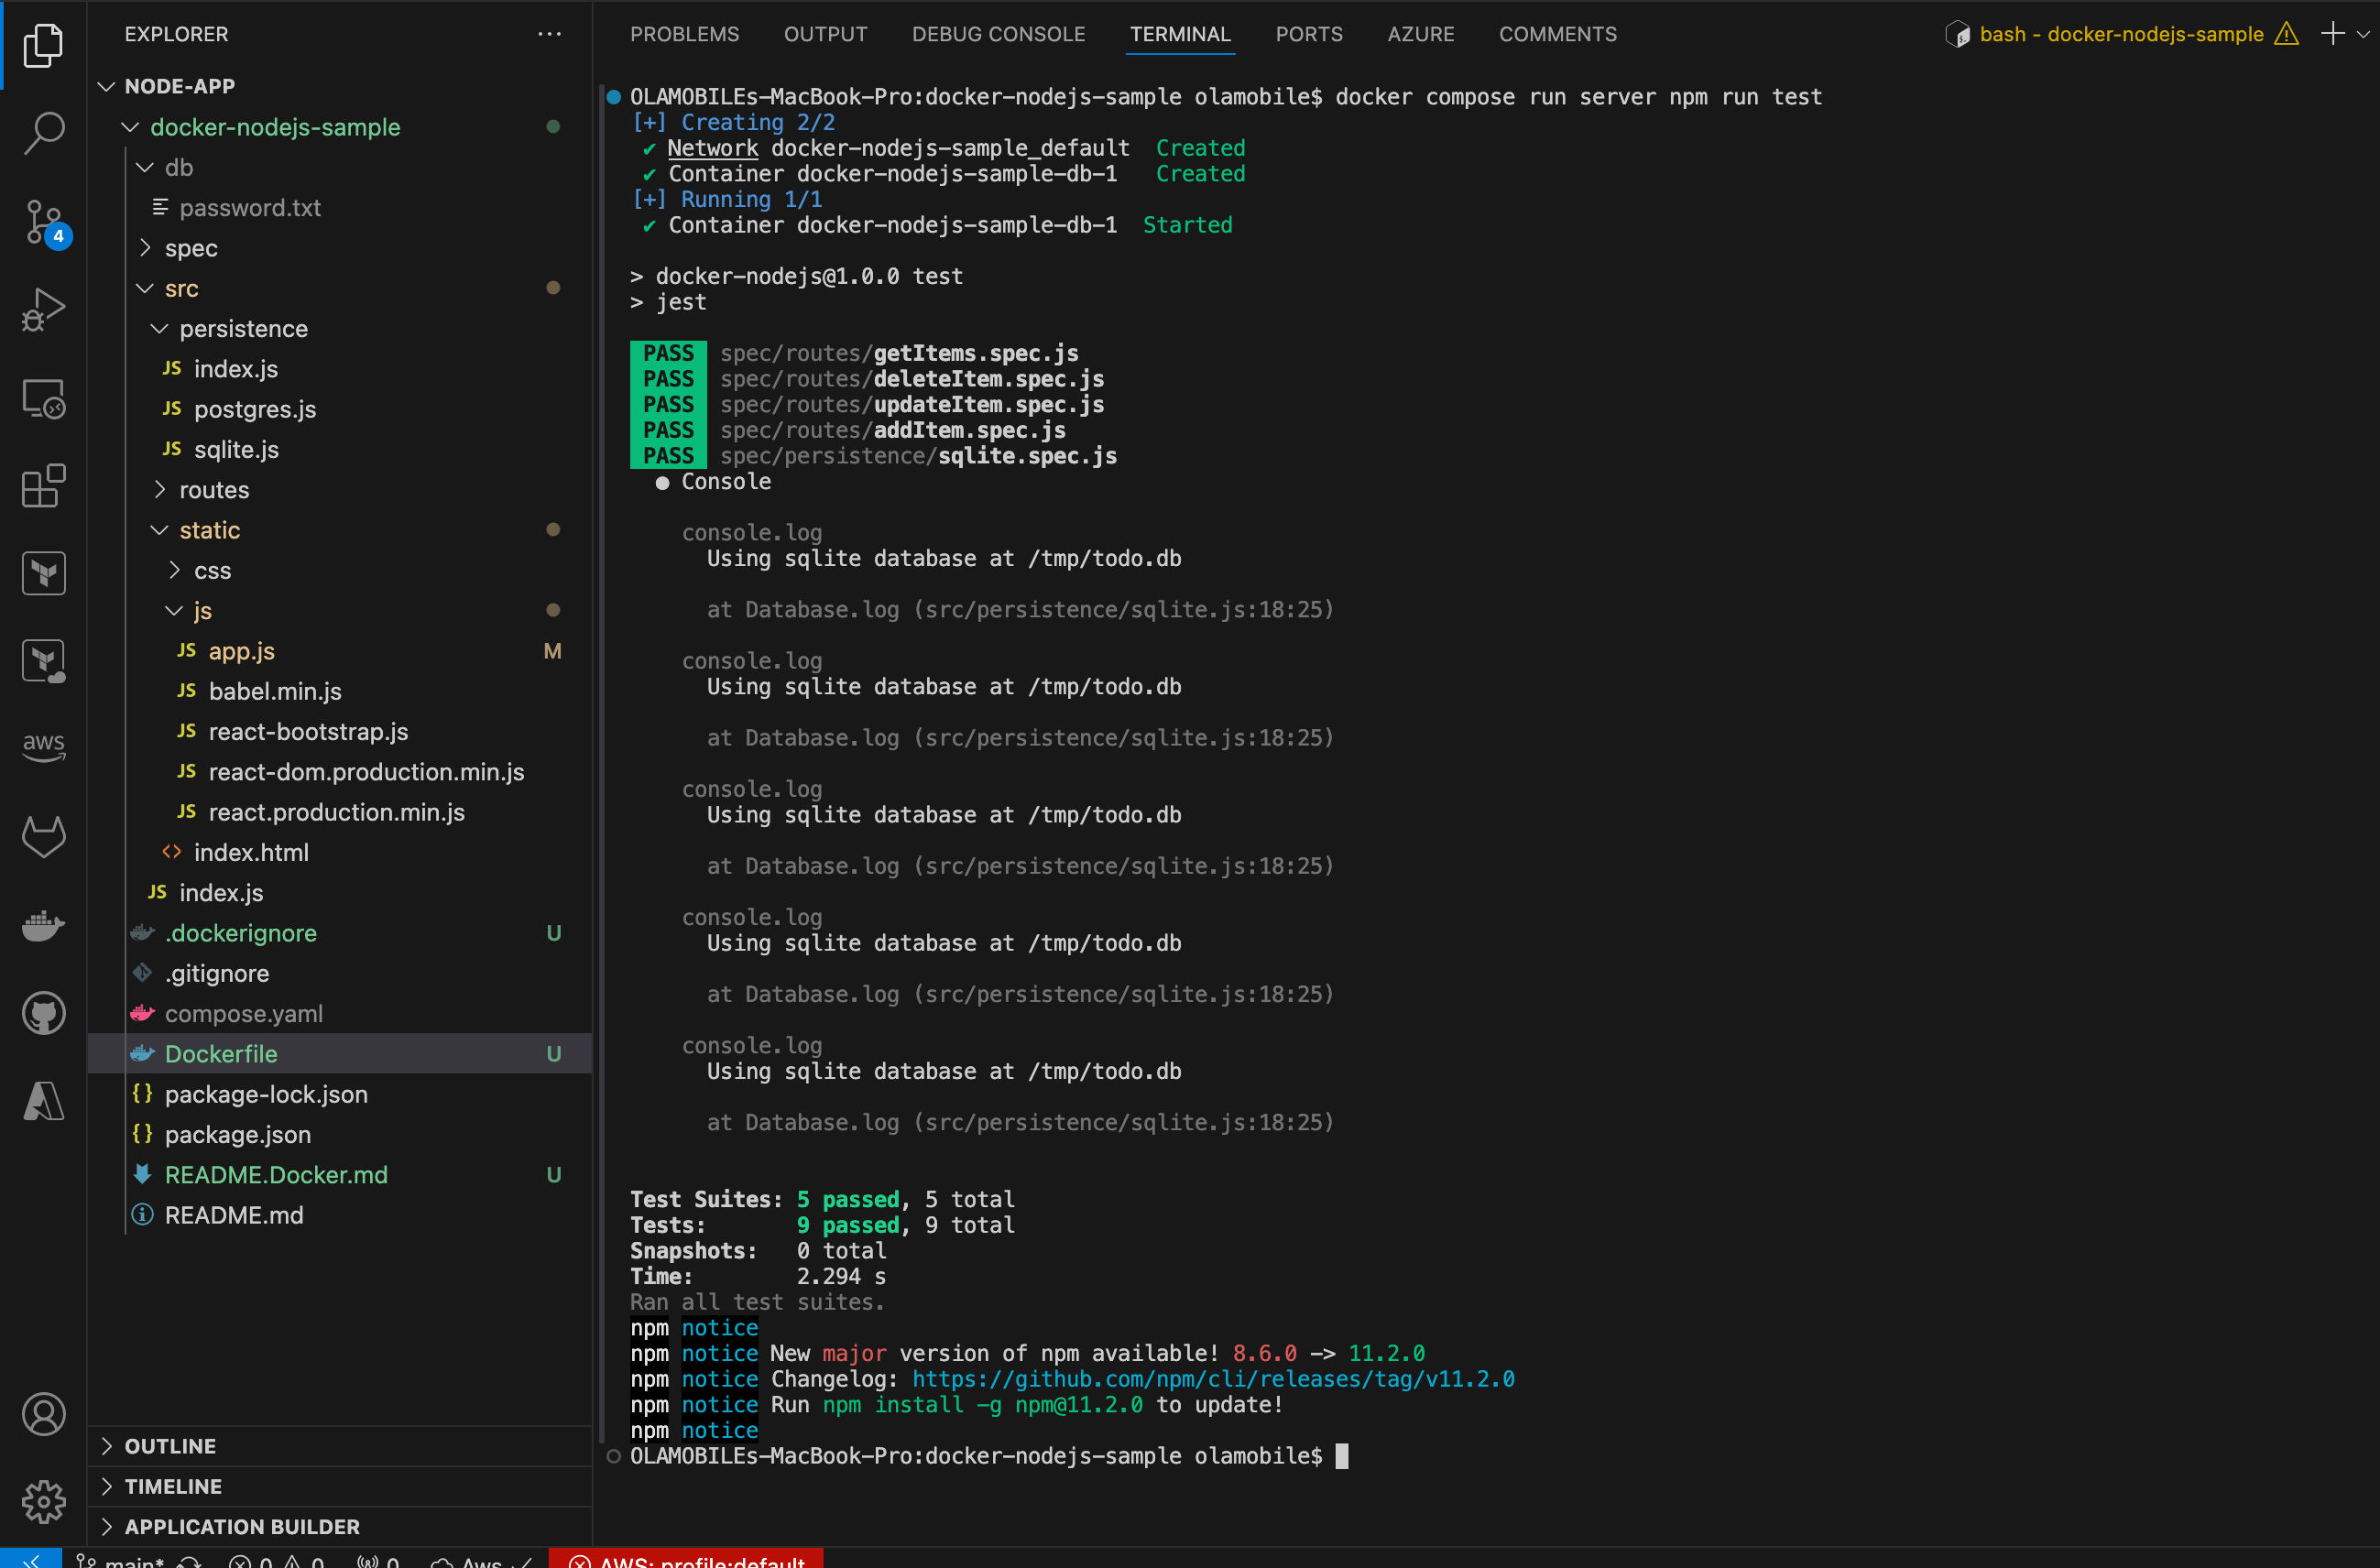Open README.md file

tap(340, 1215)
